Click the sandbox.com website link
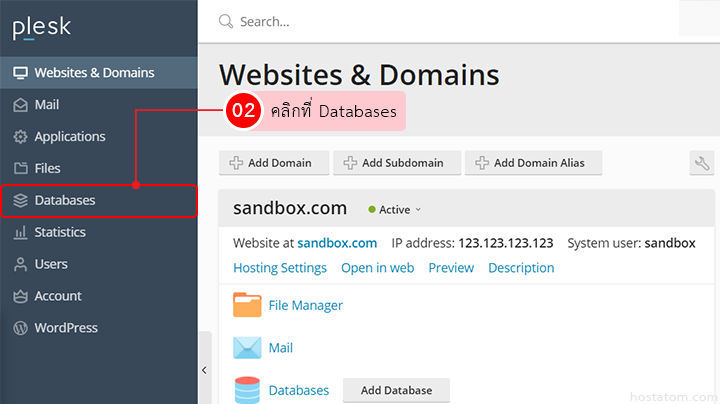Image resolution: width=720 pixels, height=404 pixels. (337, 243)
